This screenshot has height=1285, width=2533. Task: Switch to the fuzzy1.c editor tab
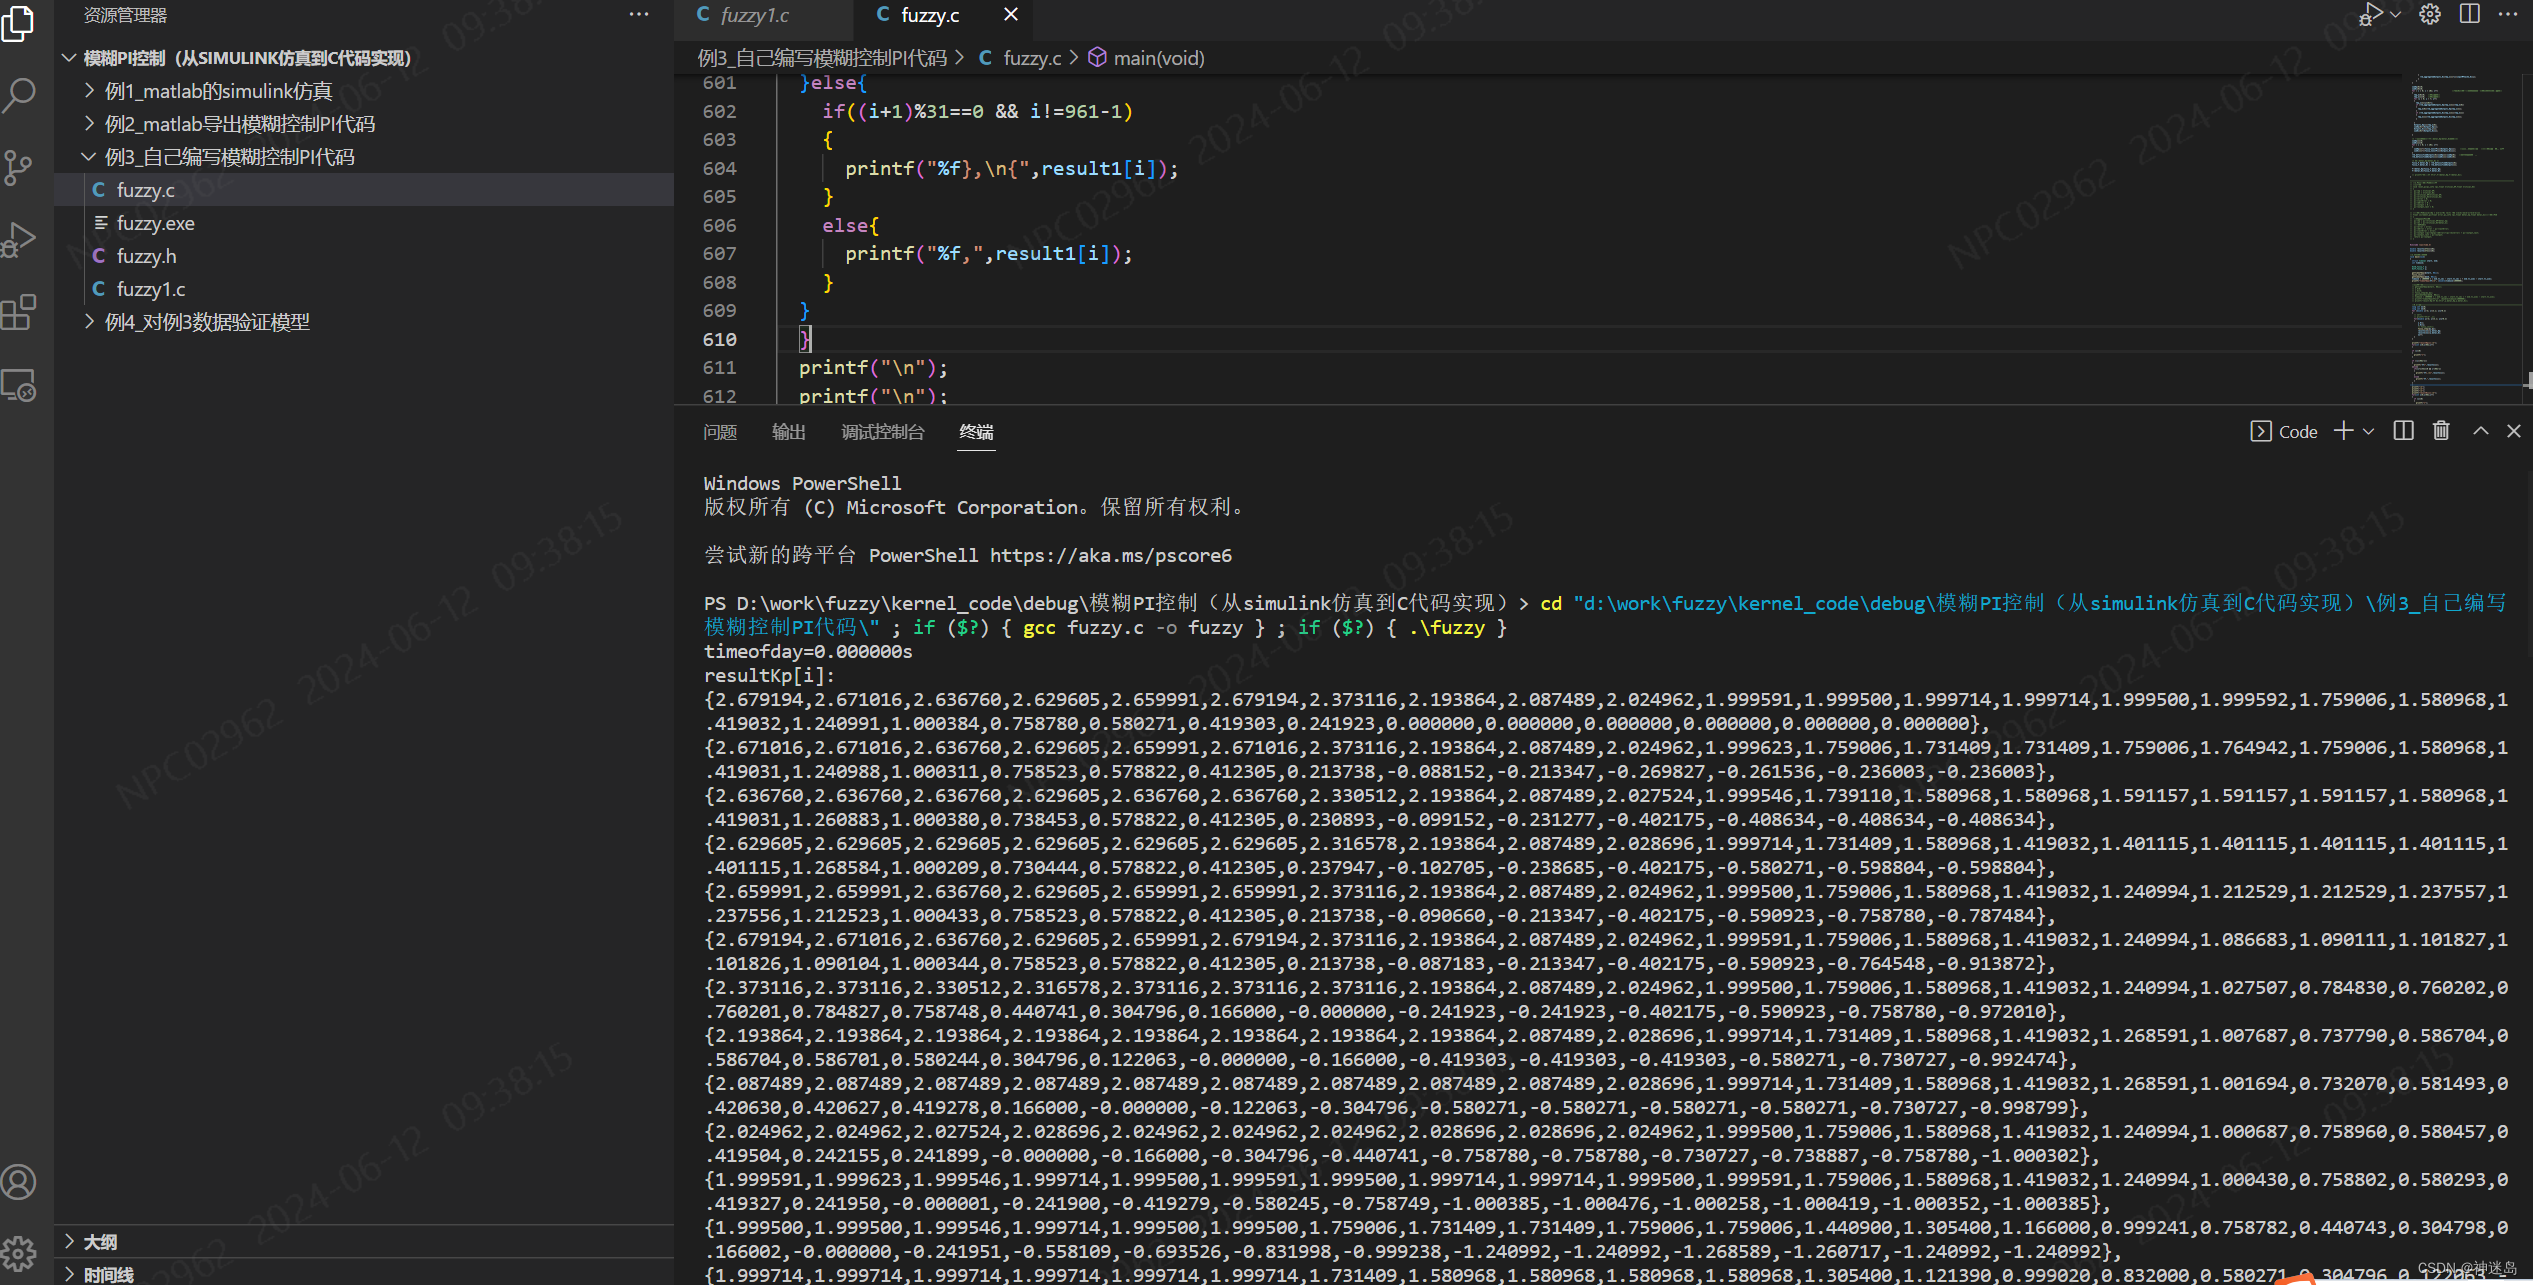tap(753, 15)
